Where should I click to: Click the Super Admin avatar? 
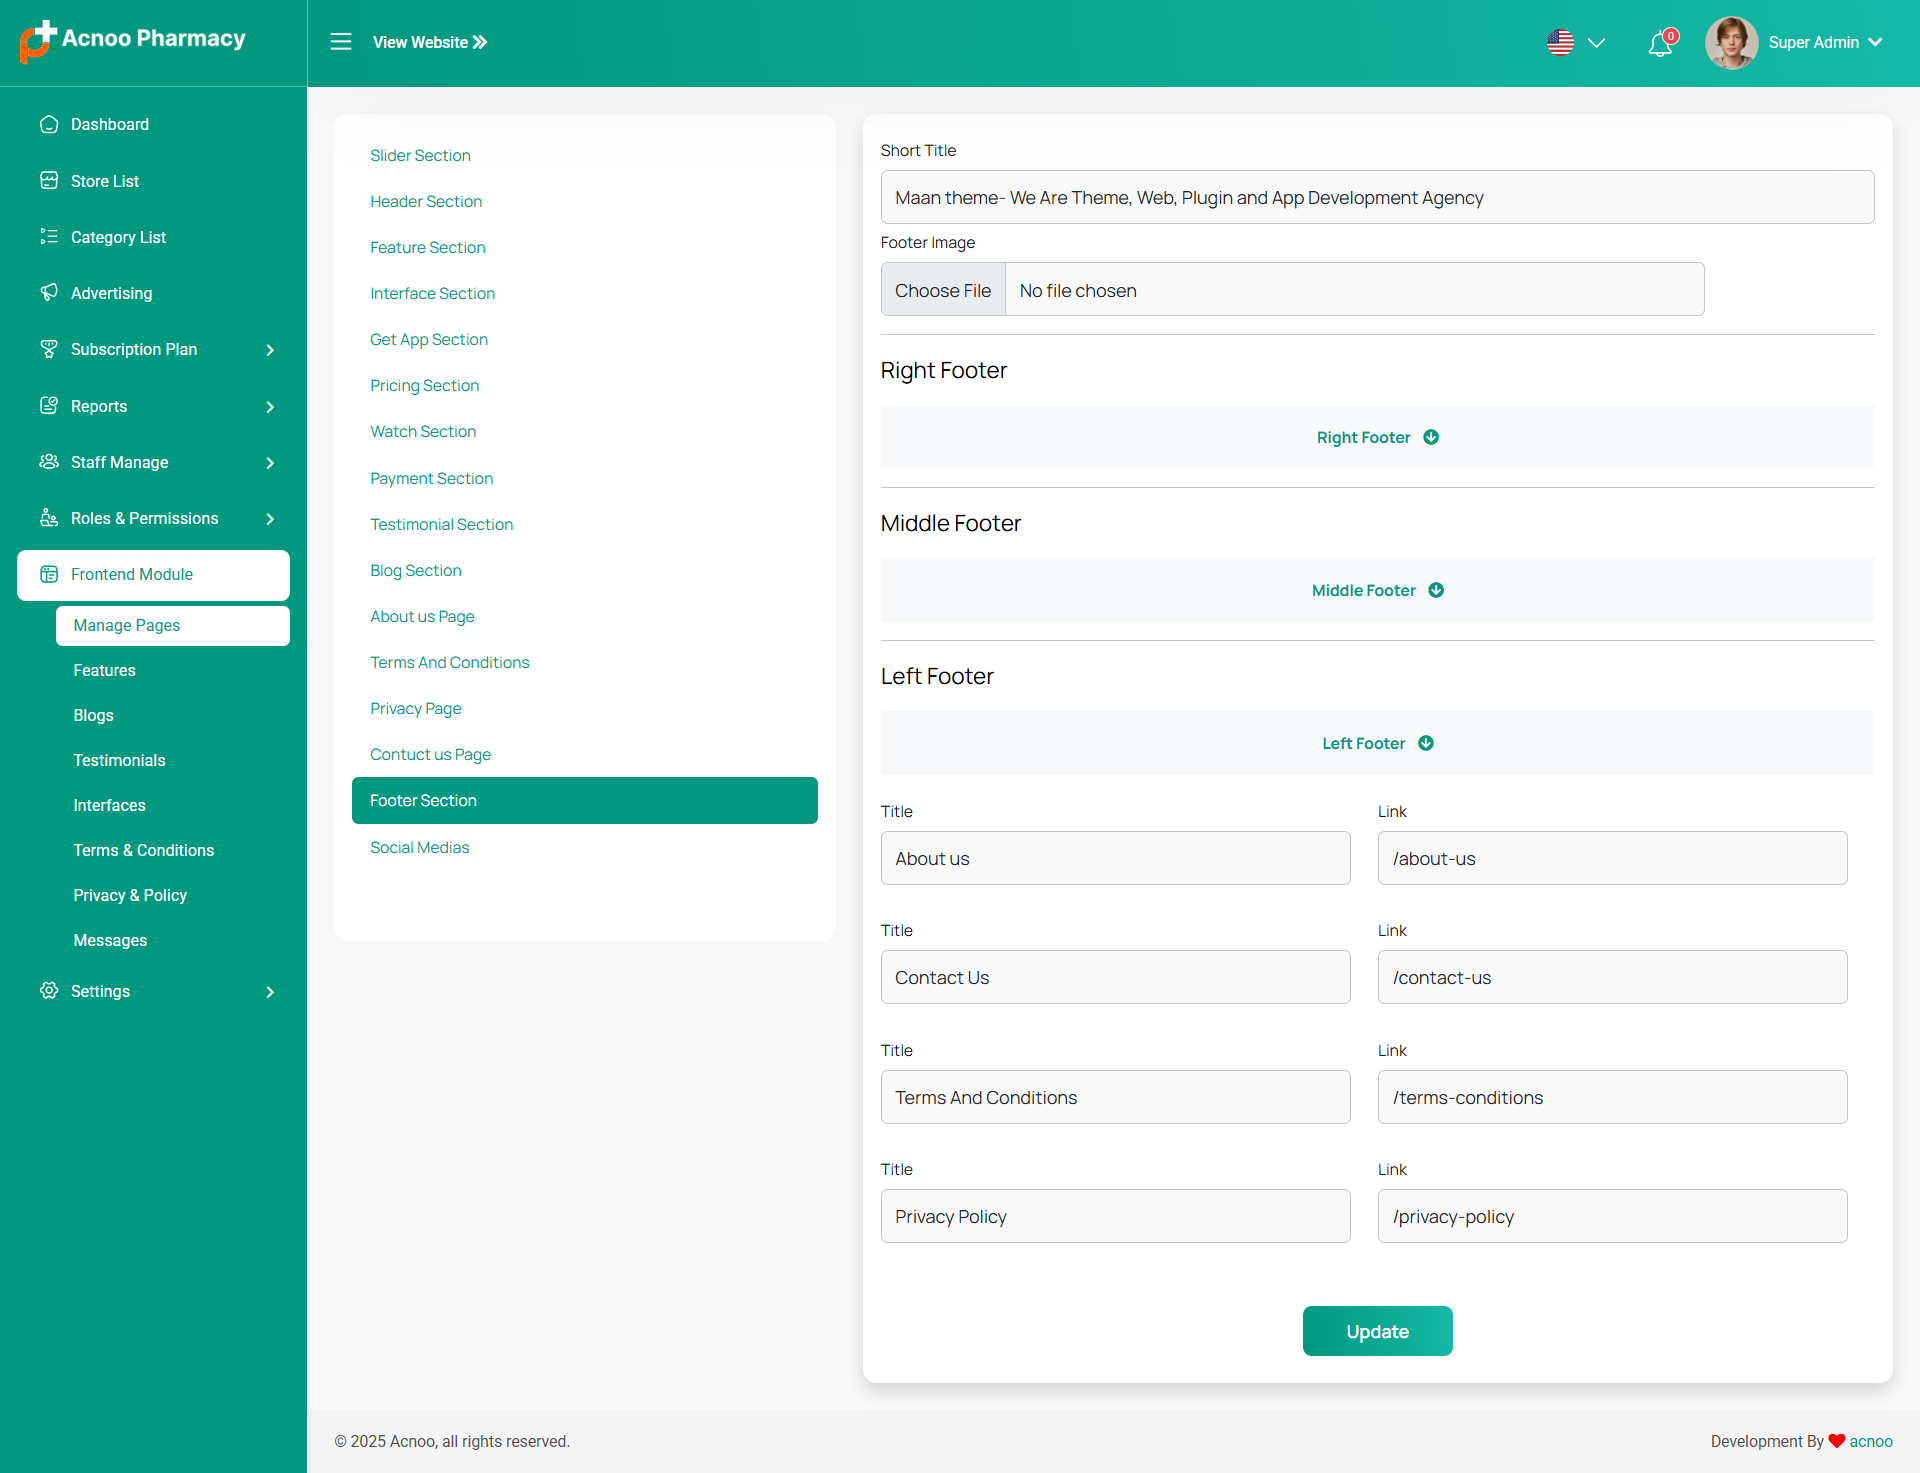(x=1731, y=42)
